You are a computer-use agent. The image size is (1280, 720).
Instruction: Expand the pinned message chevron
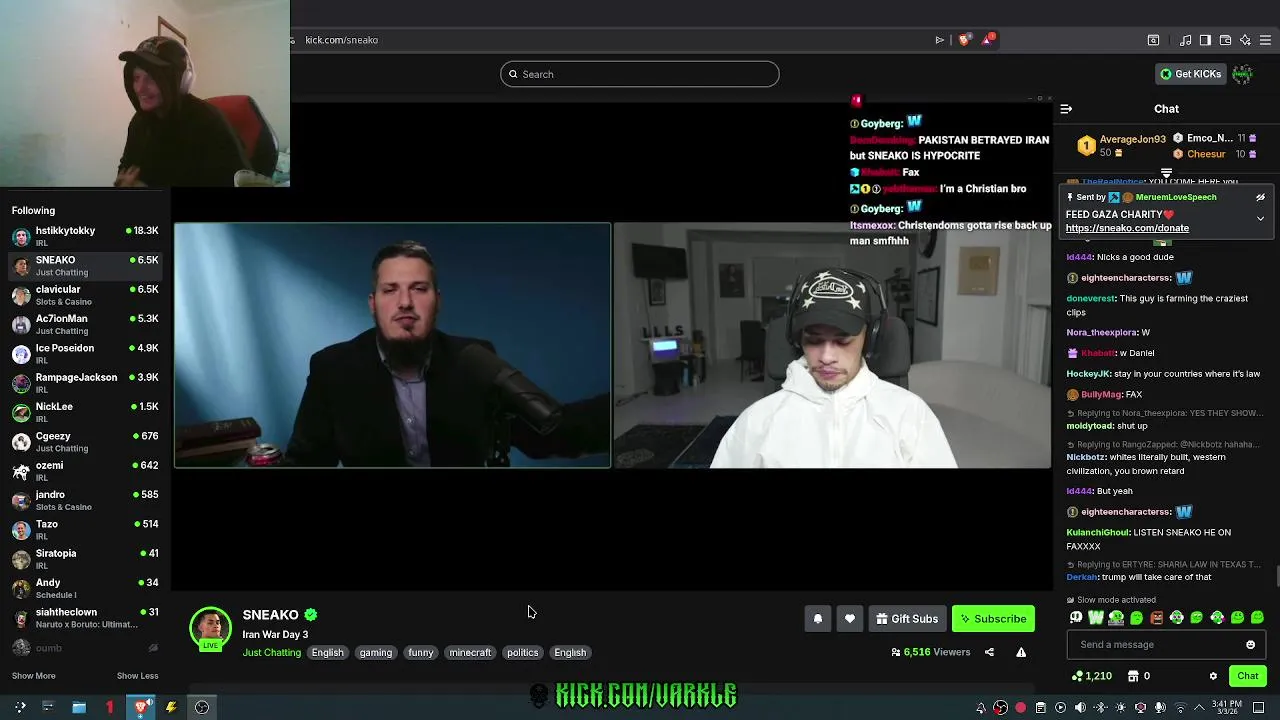(x=1261, y=218)
